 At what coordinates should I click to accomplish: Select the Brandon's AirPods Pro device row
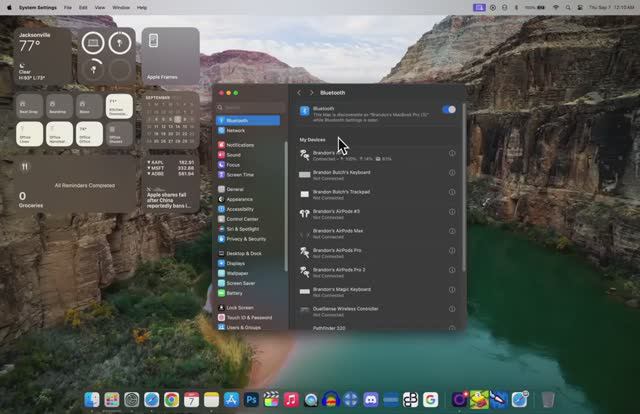point(378,253)
